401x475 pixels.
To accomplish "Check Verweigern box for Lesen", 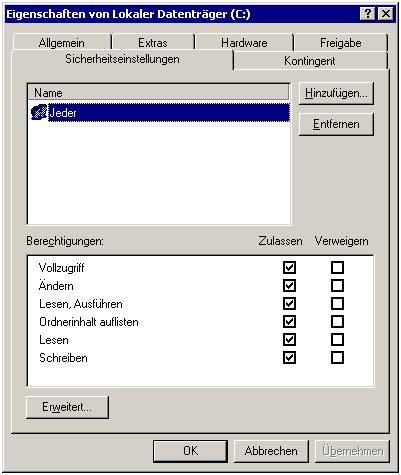I will click(337, 340).
